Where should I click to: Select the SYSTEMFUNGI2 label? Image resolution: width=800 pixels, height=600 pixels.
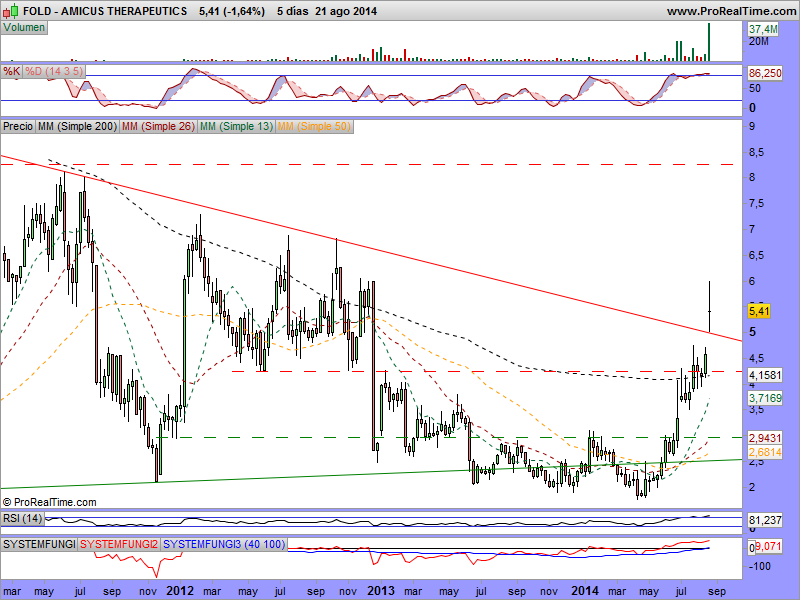click(x=119, y=544)
